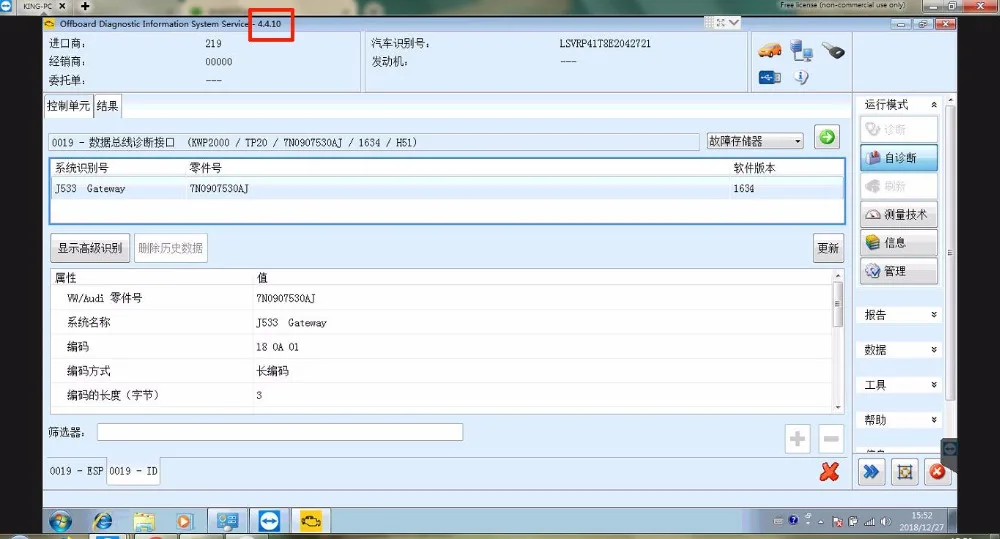Click the 零件号 column header
The width and height of the screenshot is (1000, 539).
tap(205, 168)
